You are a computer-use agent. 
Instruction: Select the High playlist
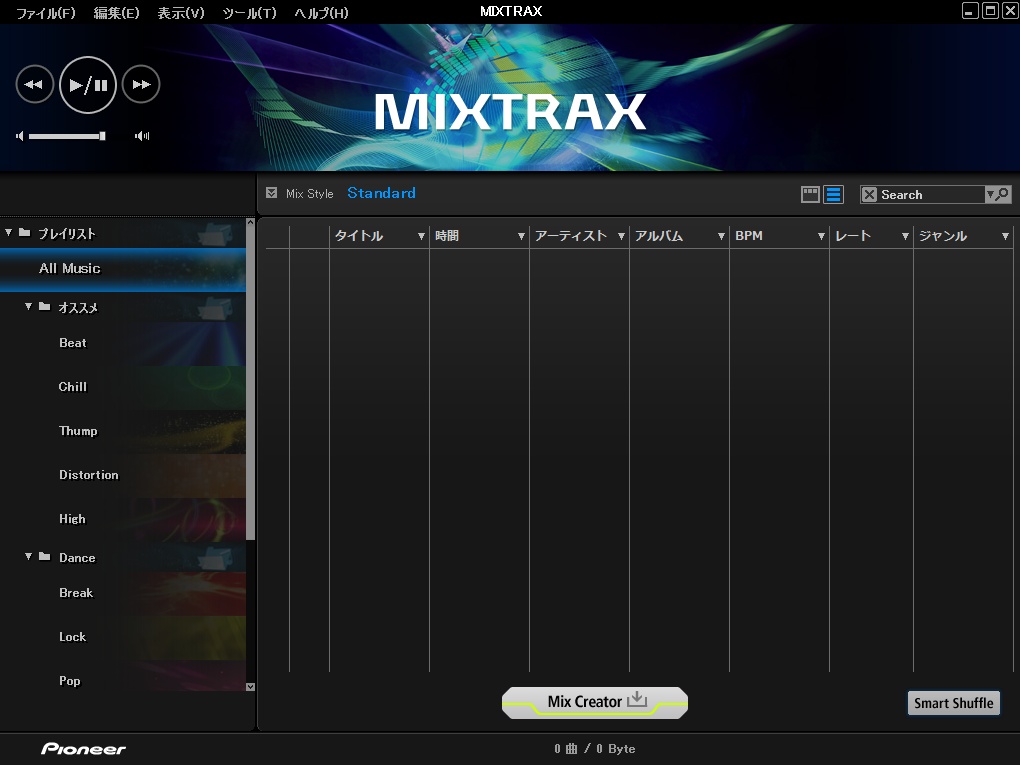click(123, 519)
